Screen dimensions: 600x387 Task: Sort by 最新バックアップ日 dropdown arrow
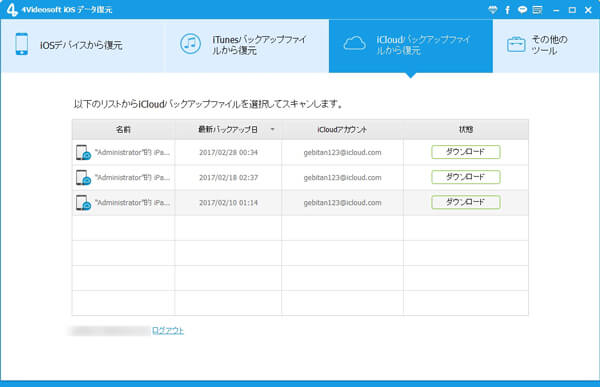pos(272,129)
